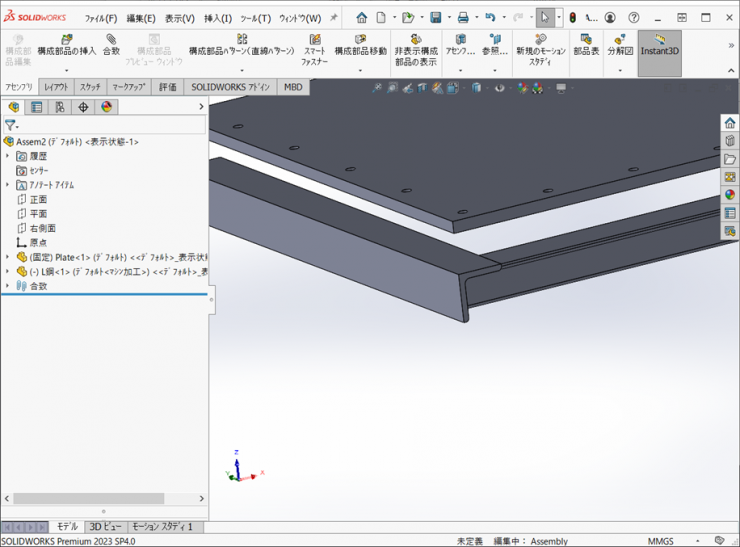Toggle the Hide/Show Items eye icon
Screen dimensions: 740x547
click(x=500, y=88)
